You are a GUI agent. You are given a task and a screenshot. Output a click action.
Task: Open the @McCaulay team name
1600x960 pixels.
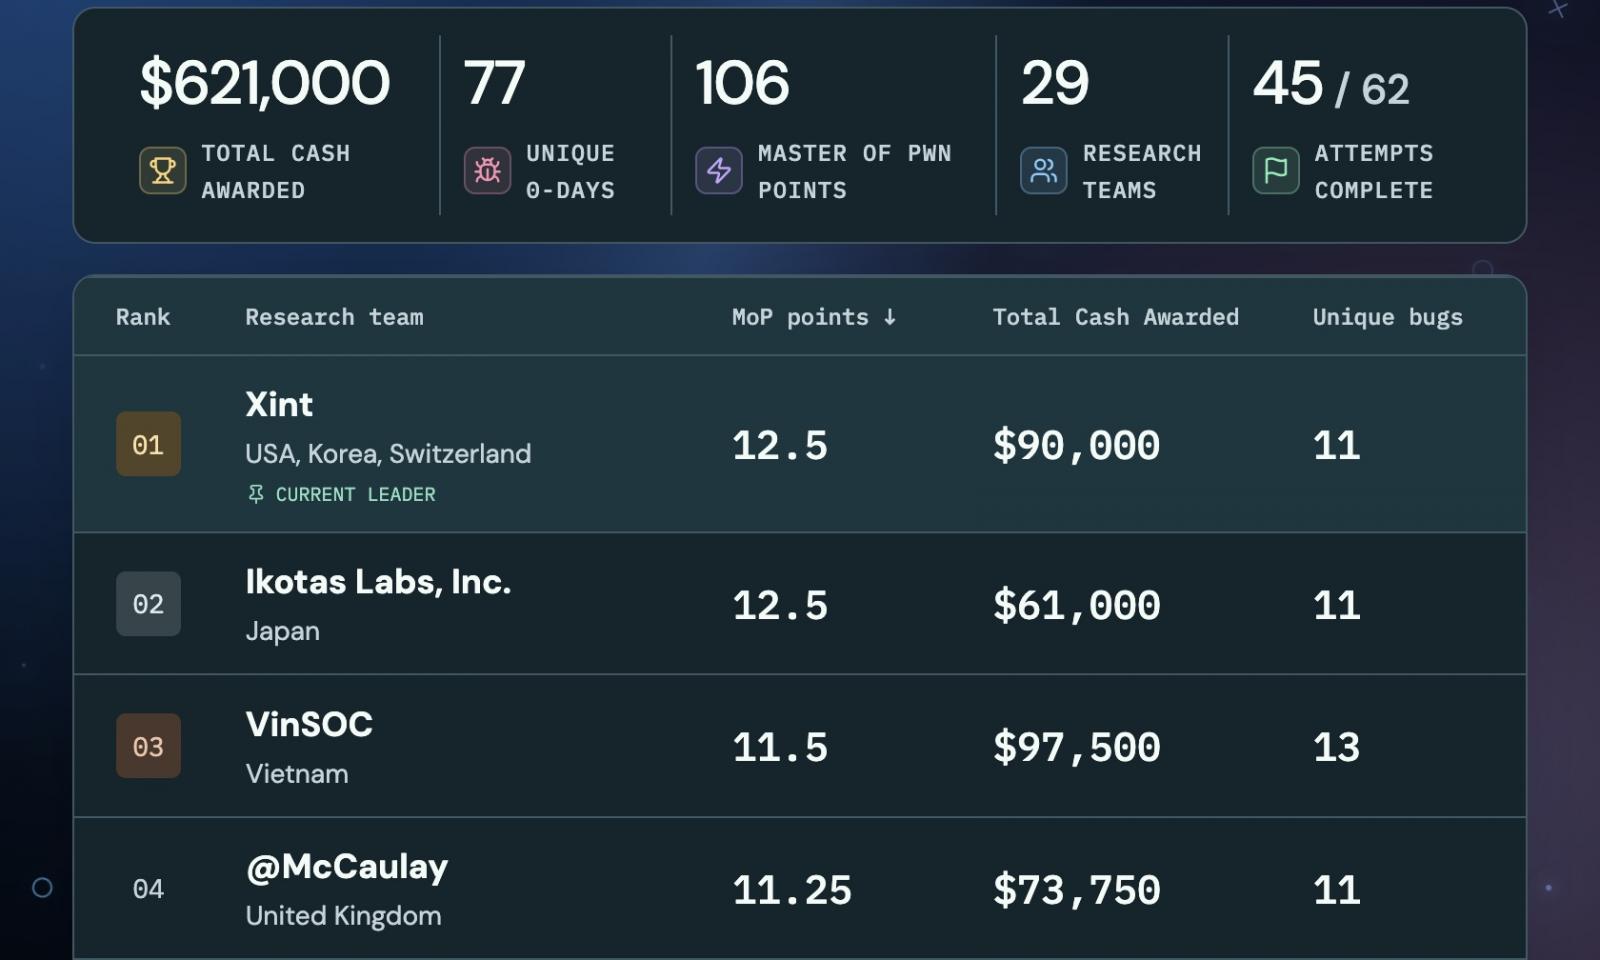(347, 867)
